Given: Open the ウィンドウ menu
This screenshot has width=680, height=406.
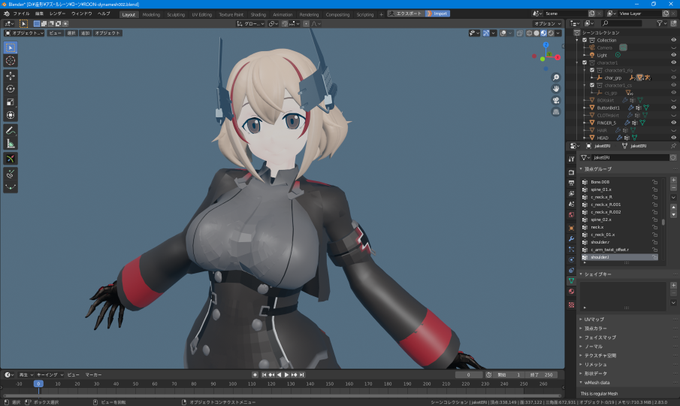Looking at the screenshot, I should pyautogui.click(x=82, y=14).
